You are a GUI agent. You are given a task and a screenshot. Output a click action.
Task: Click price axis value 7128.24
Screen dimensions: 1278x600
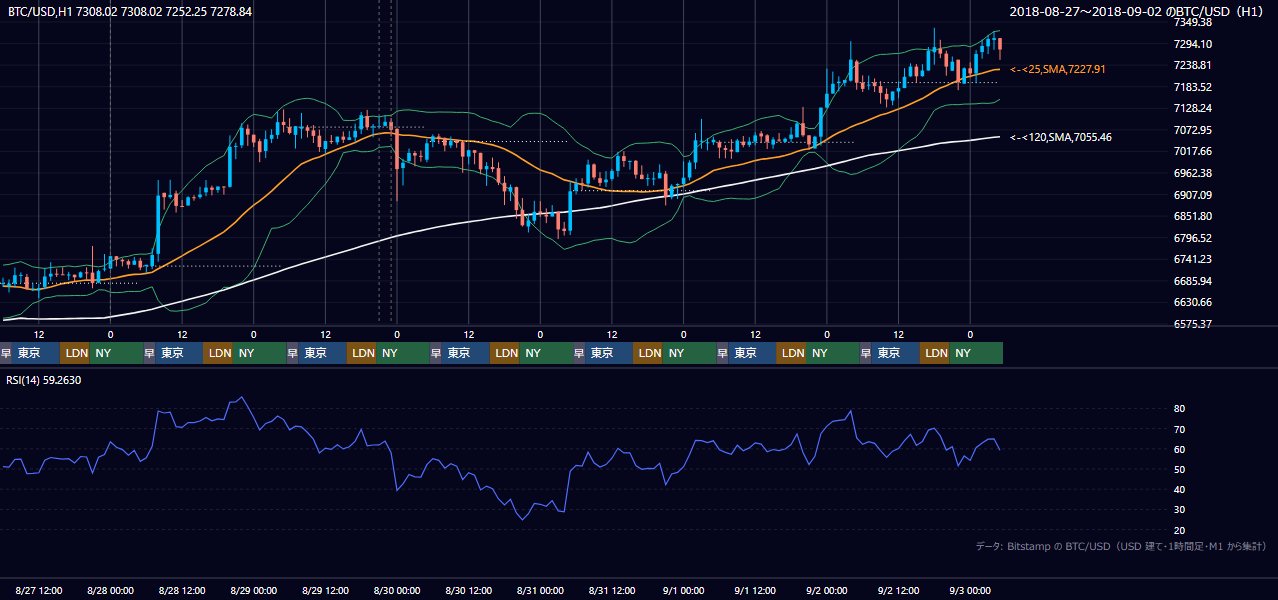[1193, 108]
